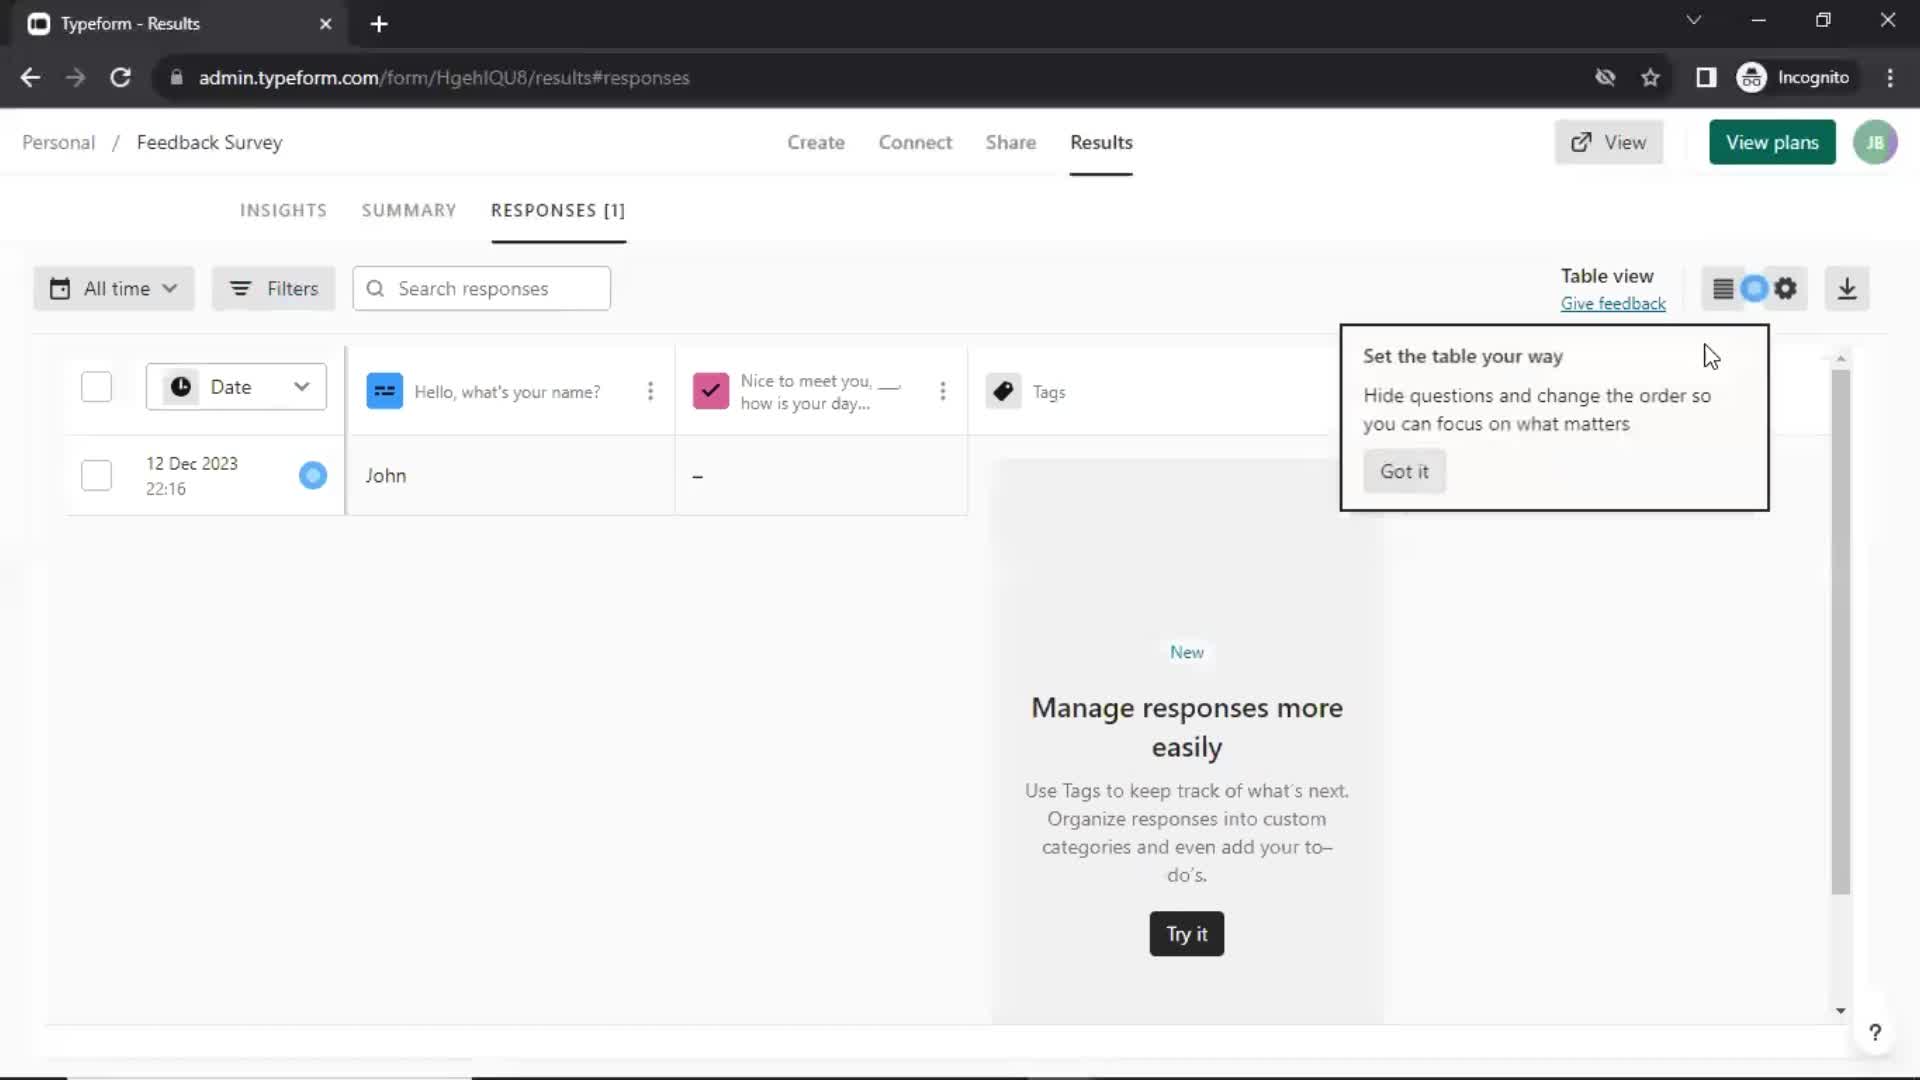Click the vertical scrollbar thumb of the table

[1840, 632]
